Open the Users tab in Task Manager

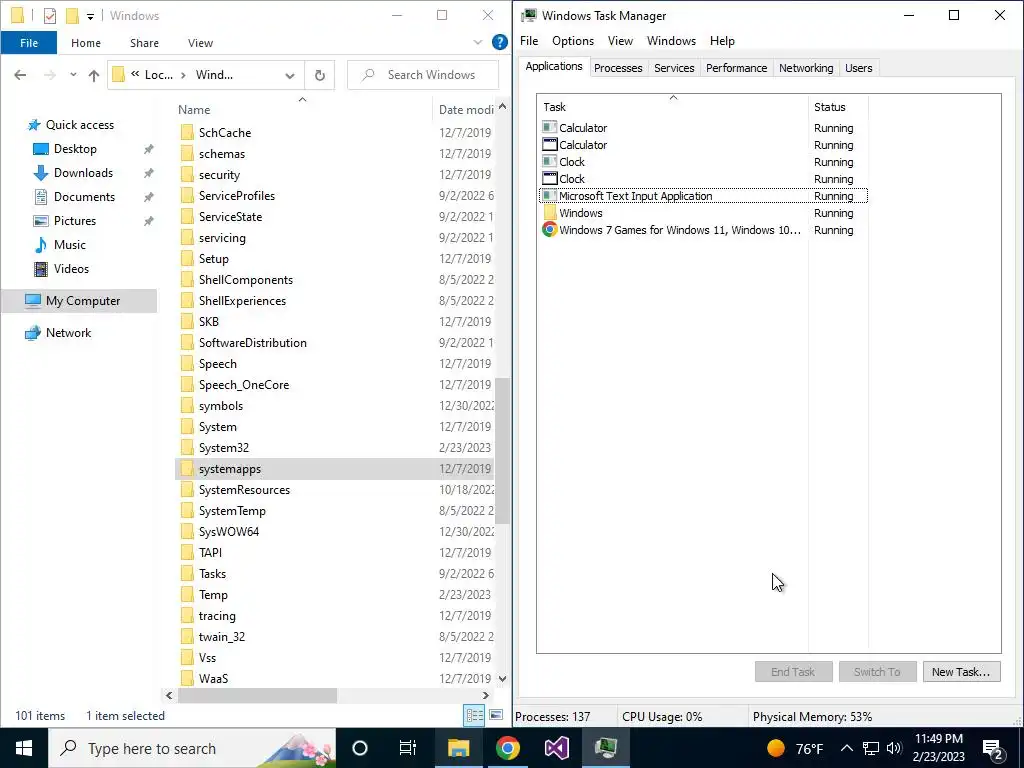click(858, 68)
